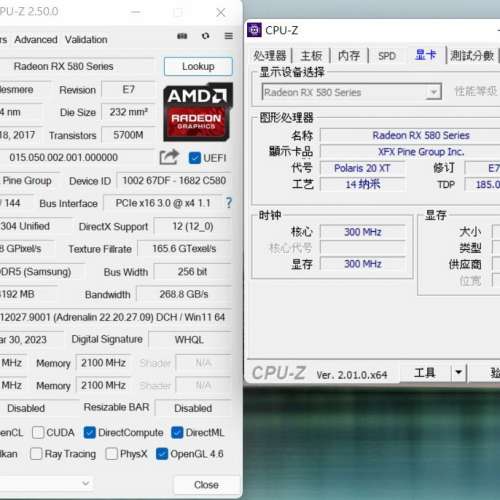
Task: Switch to the Validation tab
Action: click(x=86, y=40)
